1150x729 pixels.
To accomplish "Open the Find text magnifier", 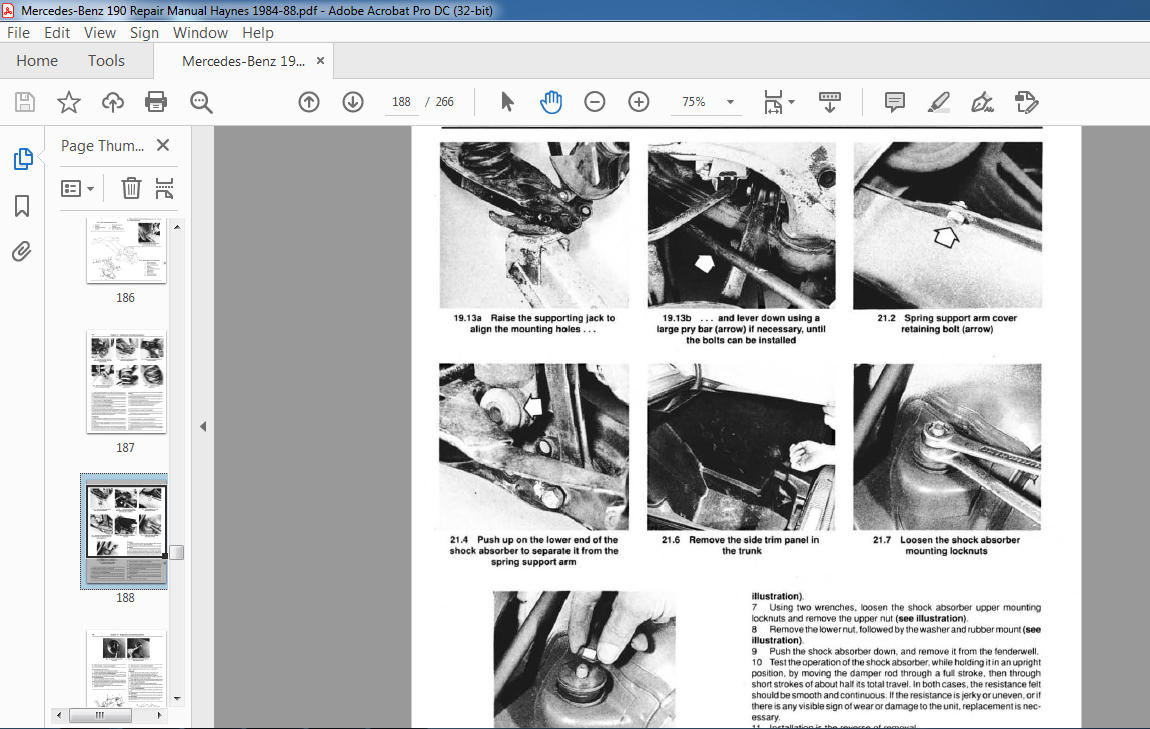I will coord(201,102).
